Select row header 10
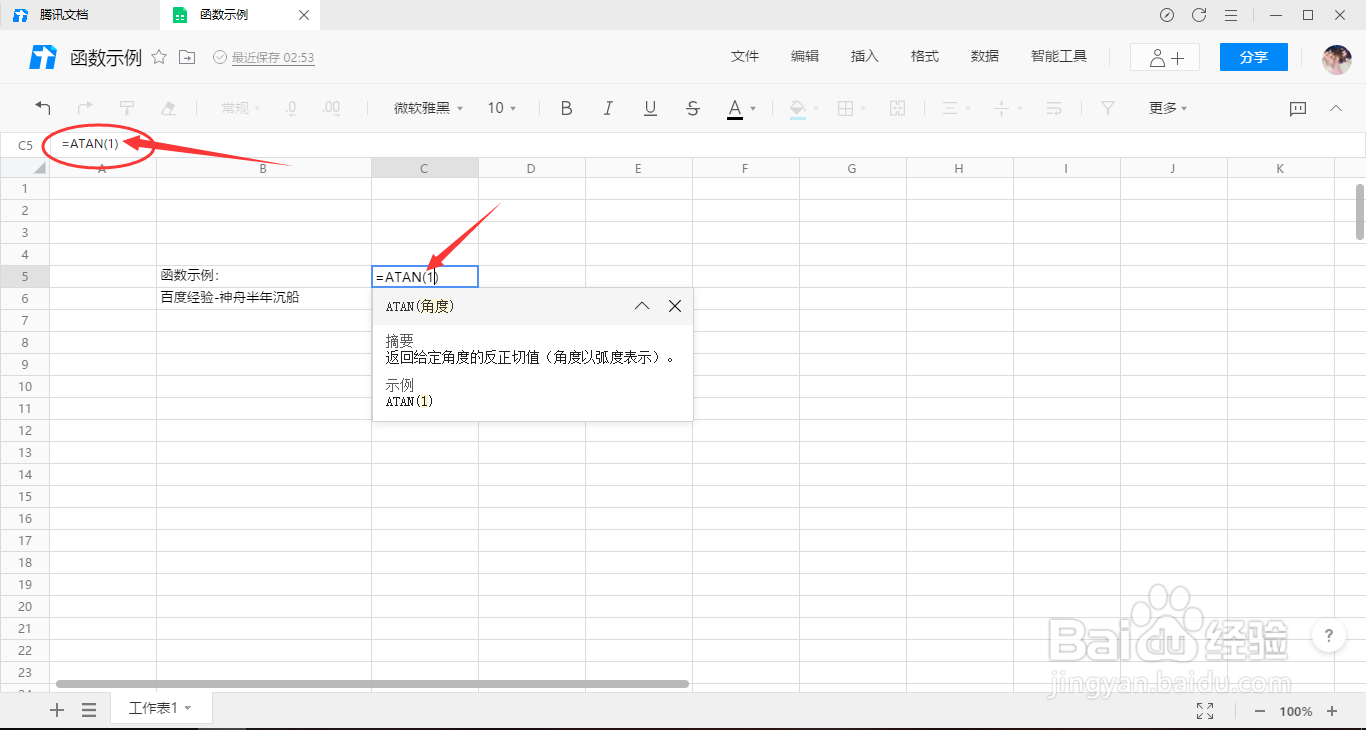 click(x=25, y=386)
